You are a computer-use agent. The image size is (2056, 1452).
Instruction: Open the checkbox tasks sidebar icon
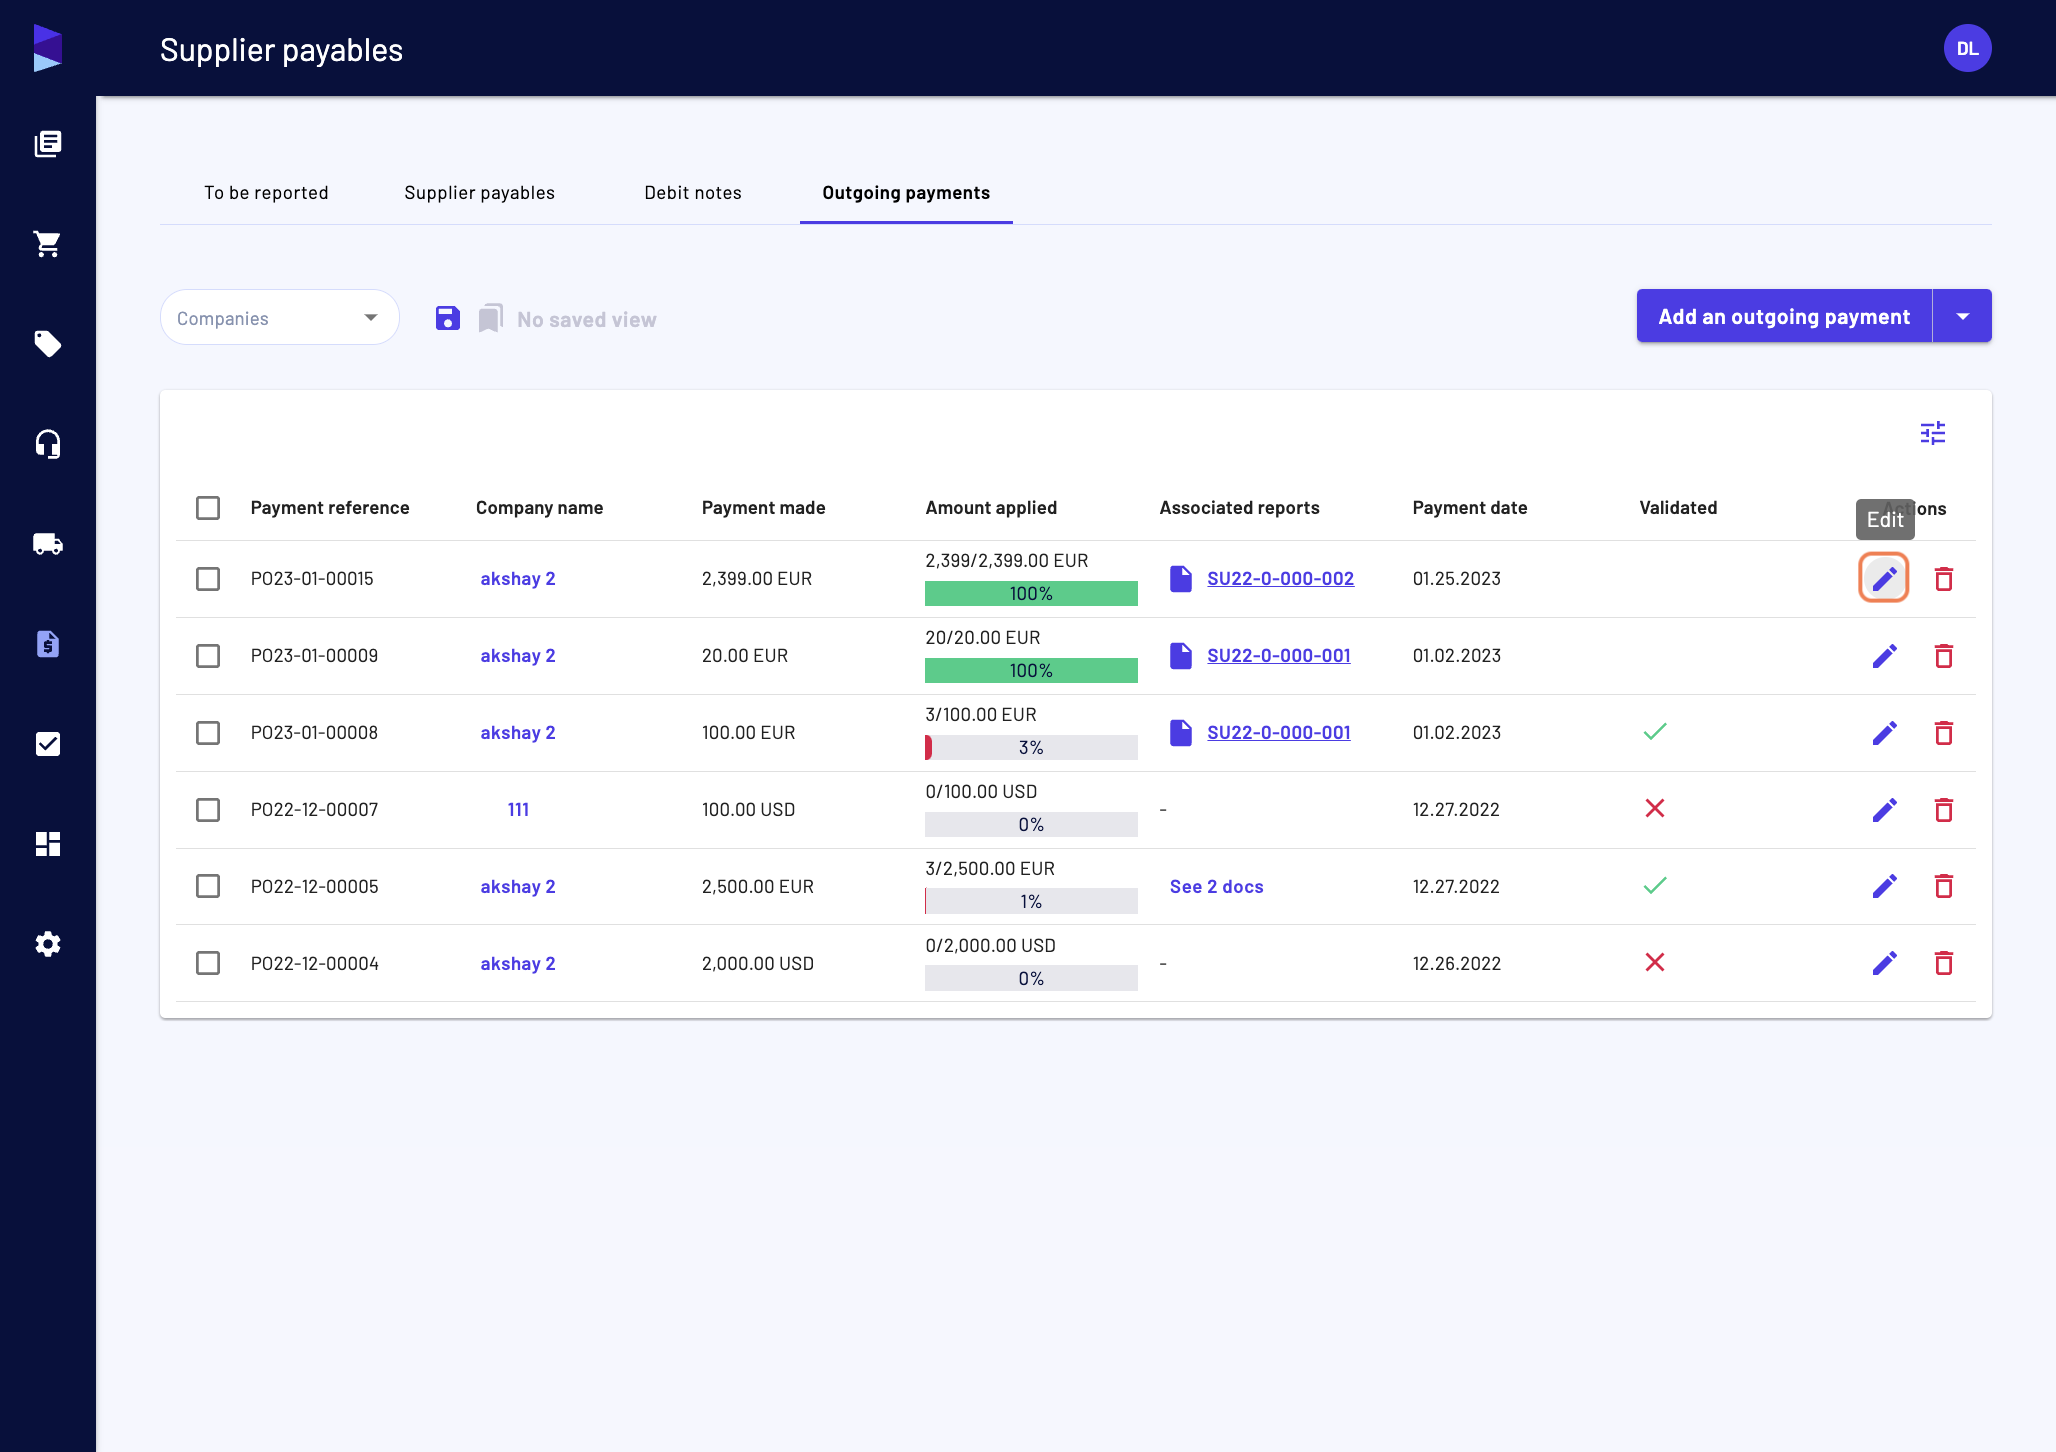coord(48,744)
